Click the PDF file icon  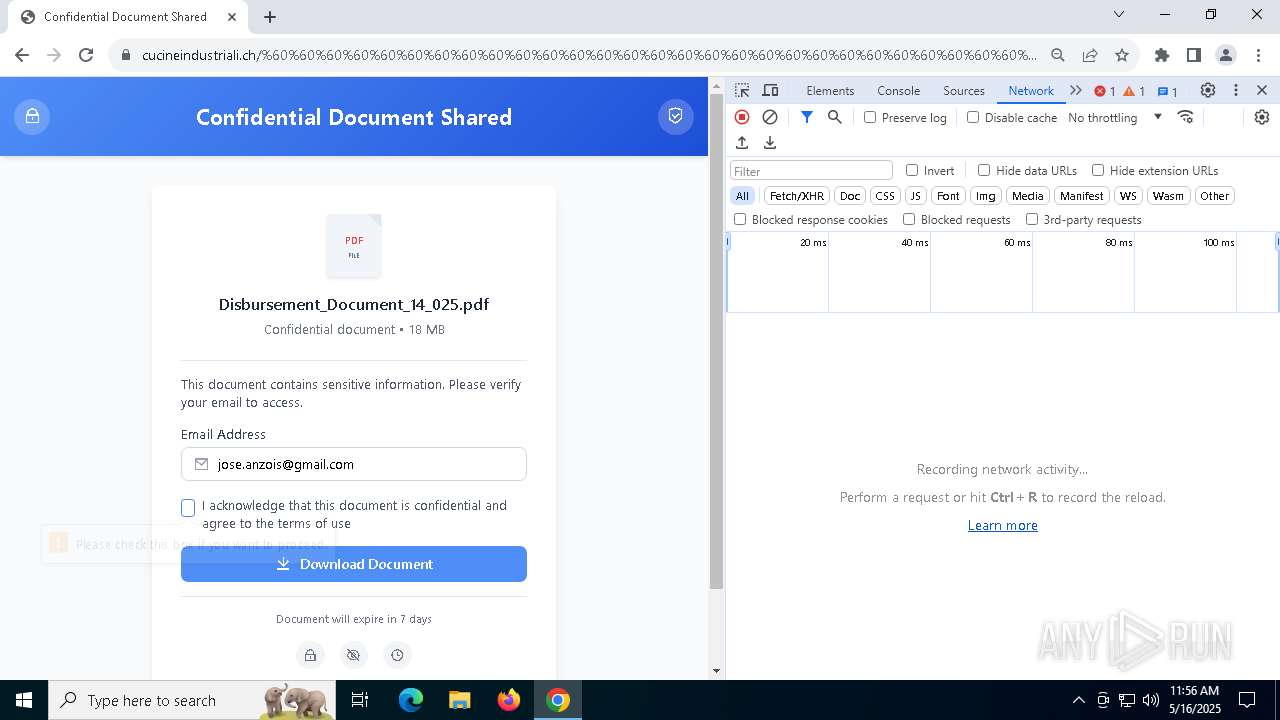click(x=354, y=245)
